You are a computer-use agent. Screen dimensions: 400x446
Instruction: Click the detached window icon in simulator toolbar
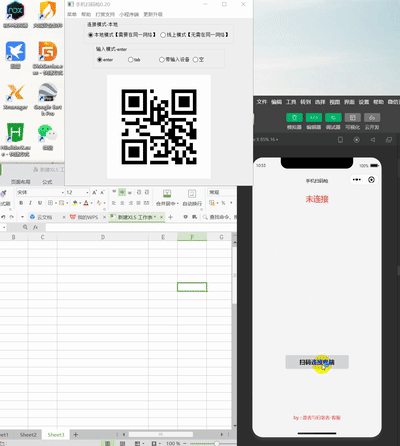pyautogui.click(x=389, y=140)
